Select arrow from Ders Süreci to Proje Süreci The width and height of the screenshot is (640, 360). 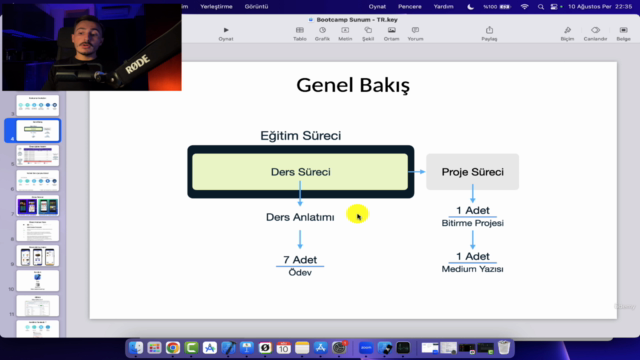417,172
